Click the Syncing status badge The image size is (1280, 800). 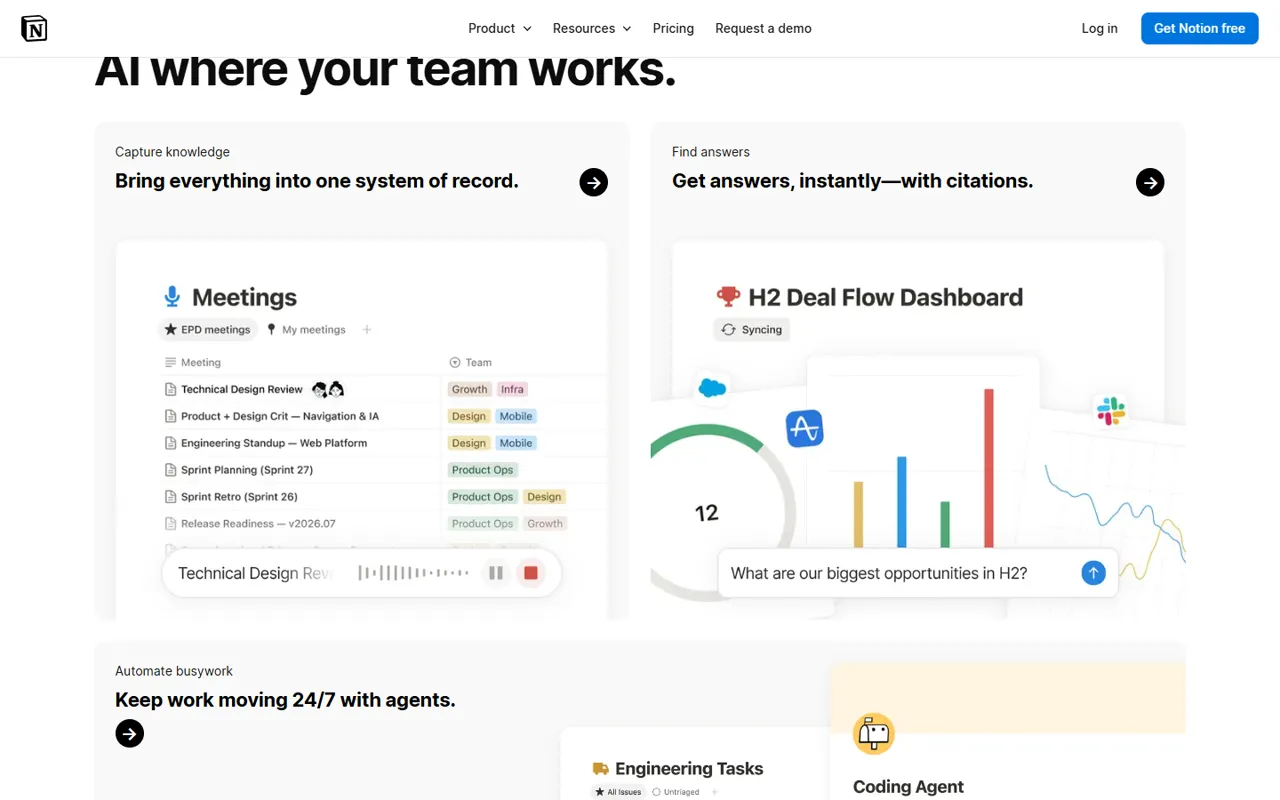(752, 329)
